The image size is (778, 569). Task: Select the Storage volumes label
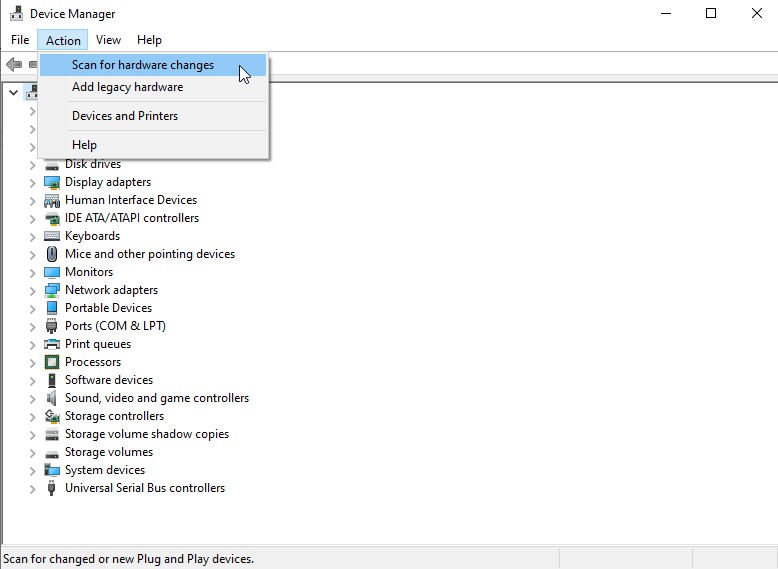point(109,452)
